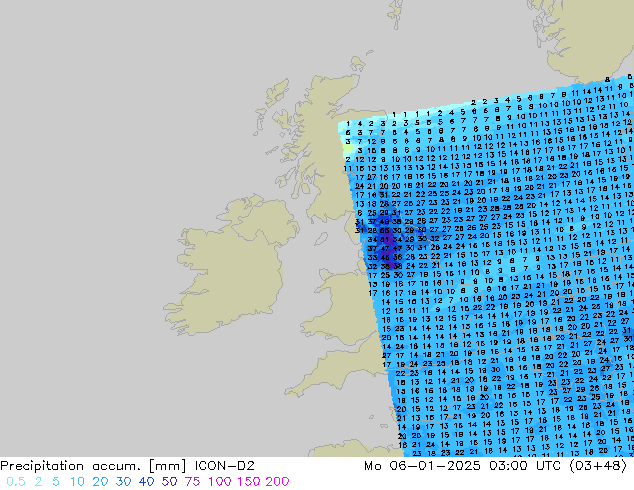Pick the purple 75 mm legend value
Image resolution: width=634 pixels, height=490 pixels.
(x=192, y=482)
